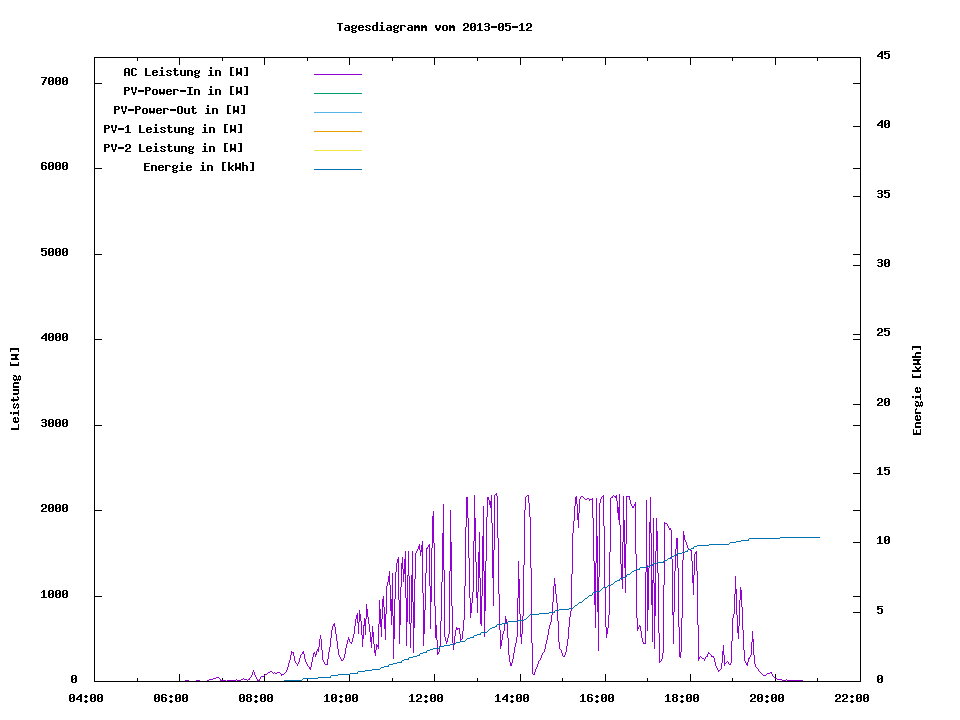Click the purple AC Leistung legend line
Screen dimensions: 960x720
[x=337, y=74]
